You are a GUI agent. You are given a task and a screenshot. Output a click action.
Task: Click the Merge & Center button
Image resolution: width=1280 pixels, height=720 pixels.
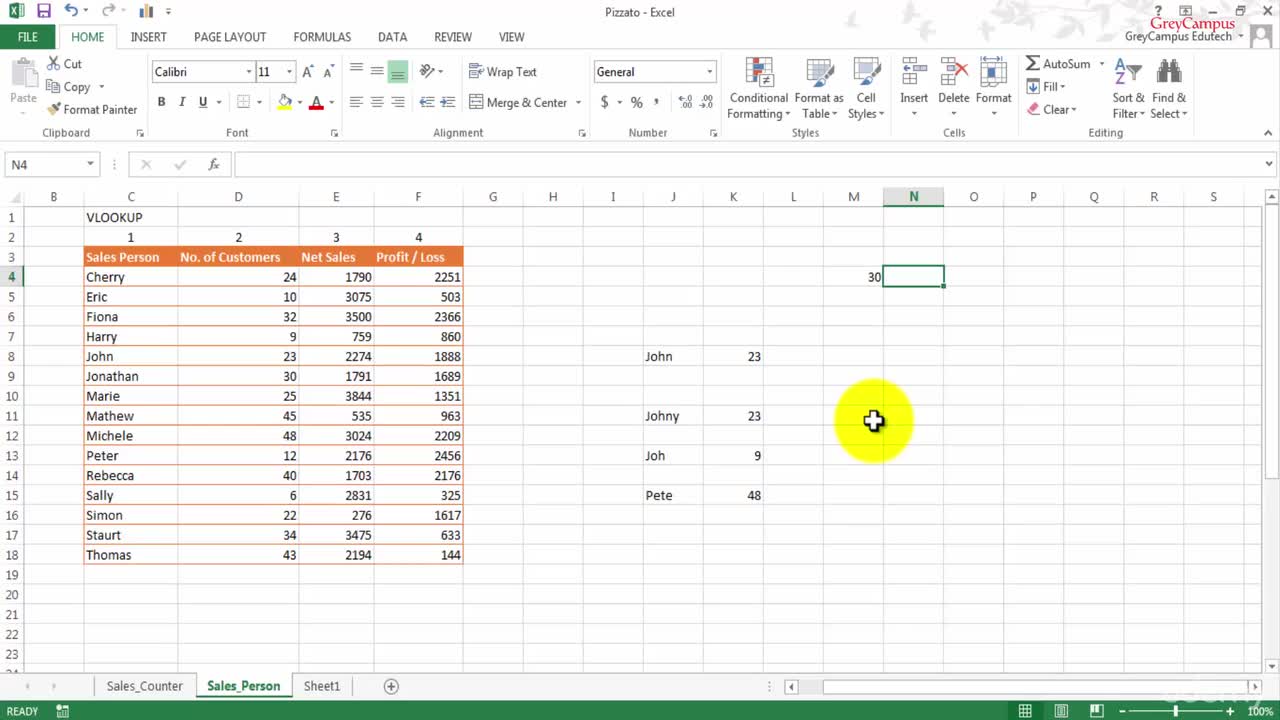pyautogui.click(x=518, y=103)
